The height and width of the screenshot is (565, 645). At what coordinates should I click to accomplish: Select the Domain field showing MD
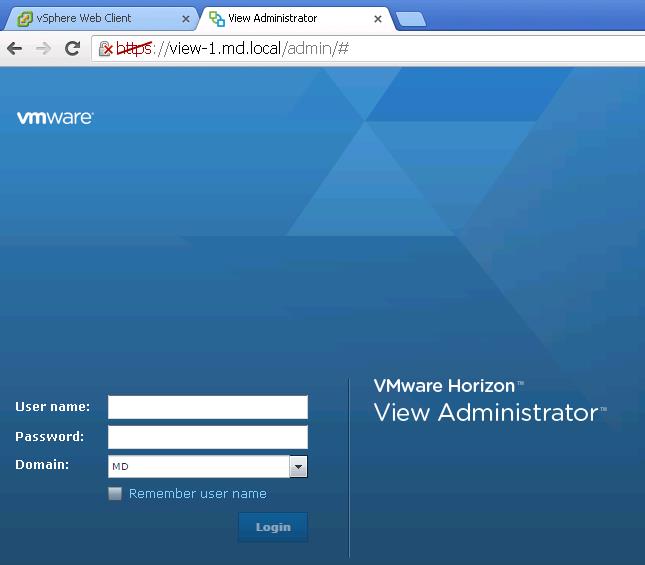tap(198, 466)
